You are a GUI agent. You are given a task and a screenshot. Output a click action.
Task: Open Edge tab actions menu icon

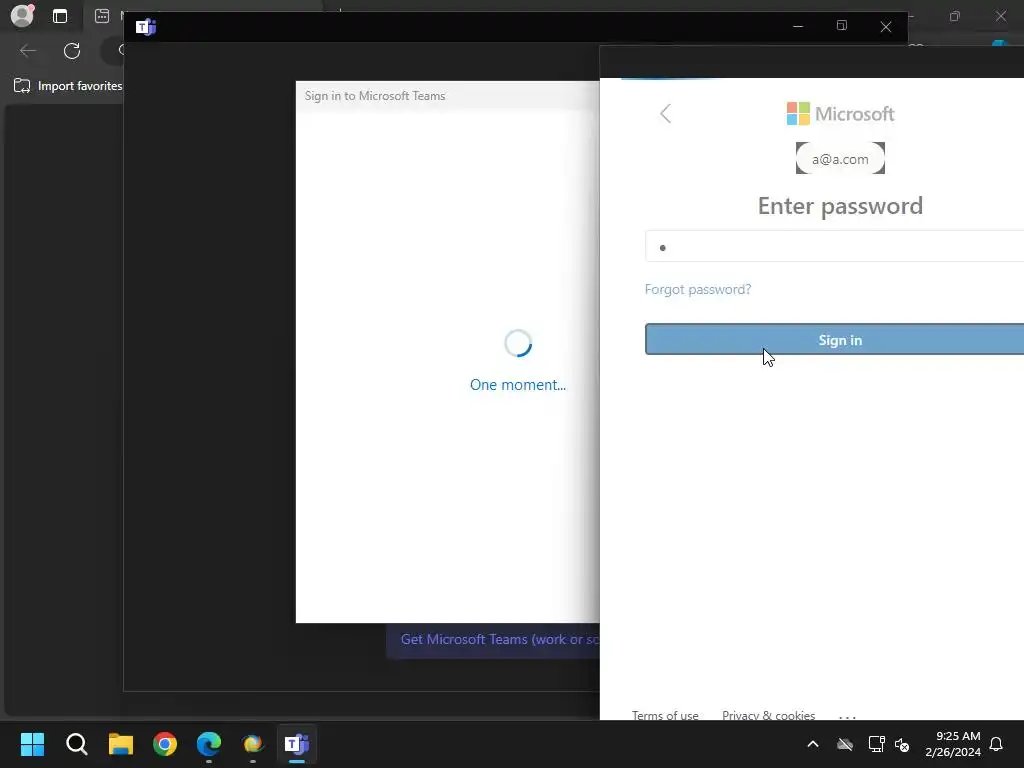tap(60, 16)
